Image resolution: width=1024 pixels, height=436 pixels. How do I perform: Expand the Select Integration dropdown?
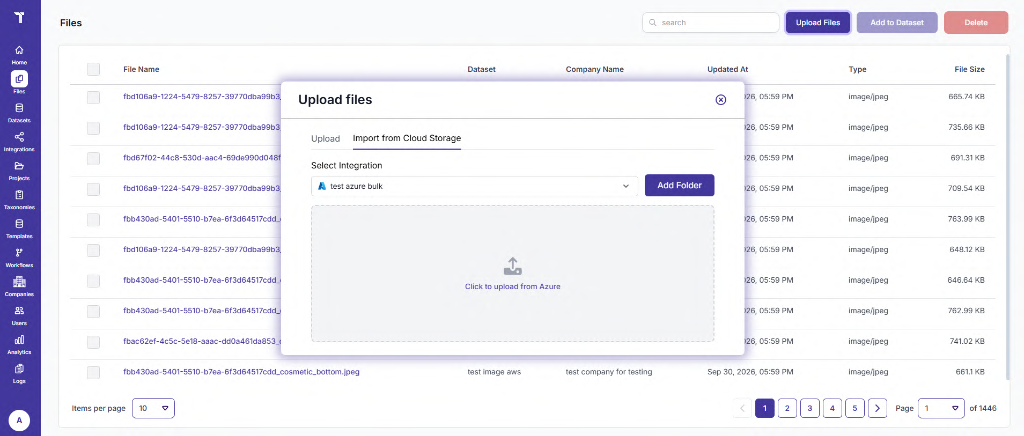[x=475, y=186]
